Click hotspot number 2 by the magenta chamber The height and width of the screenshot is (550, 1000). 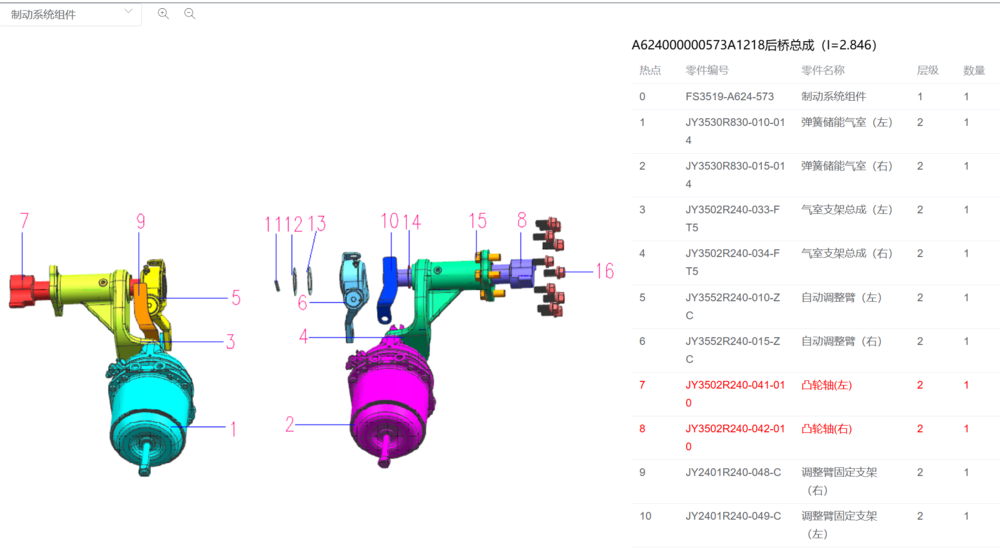(x=290, y=424)
